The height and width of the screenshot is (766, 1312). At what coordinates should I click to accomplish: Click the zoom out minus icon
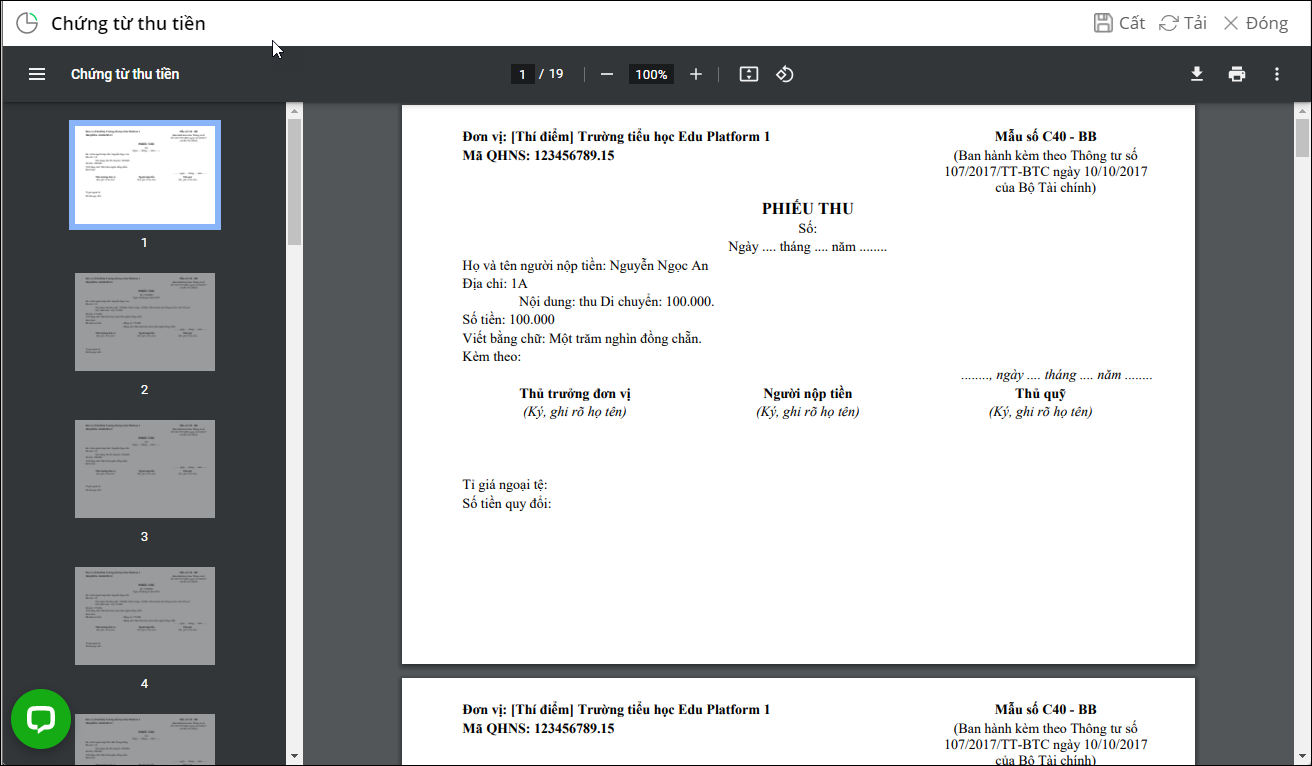(x=606, y=74)
